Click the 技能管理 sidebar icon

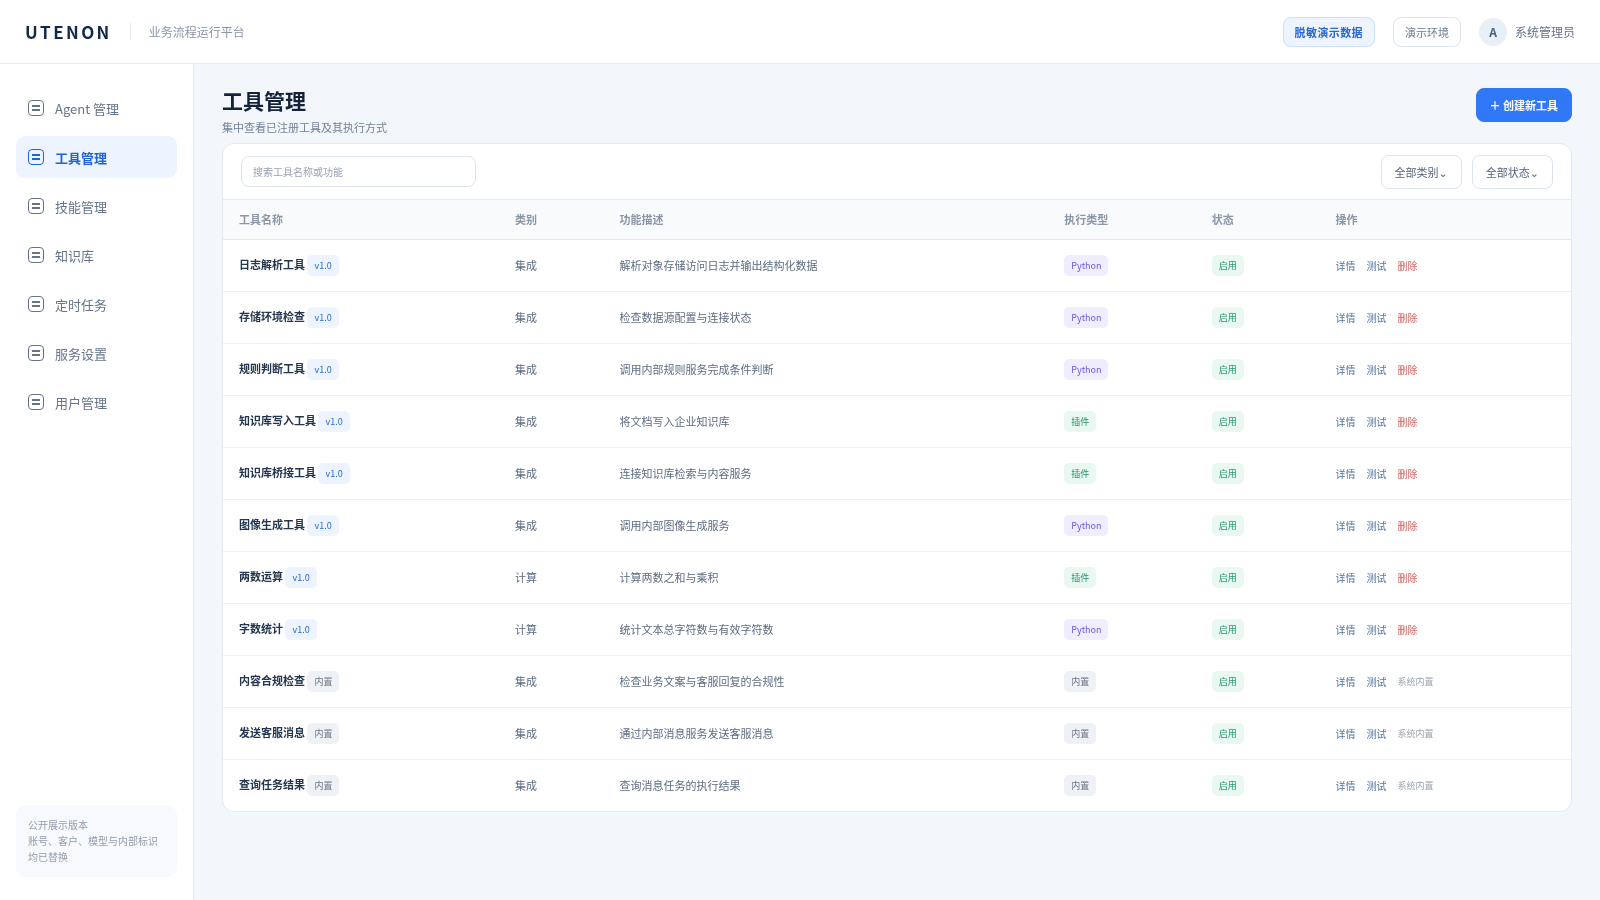[36, 206]
